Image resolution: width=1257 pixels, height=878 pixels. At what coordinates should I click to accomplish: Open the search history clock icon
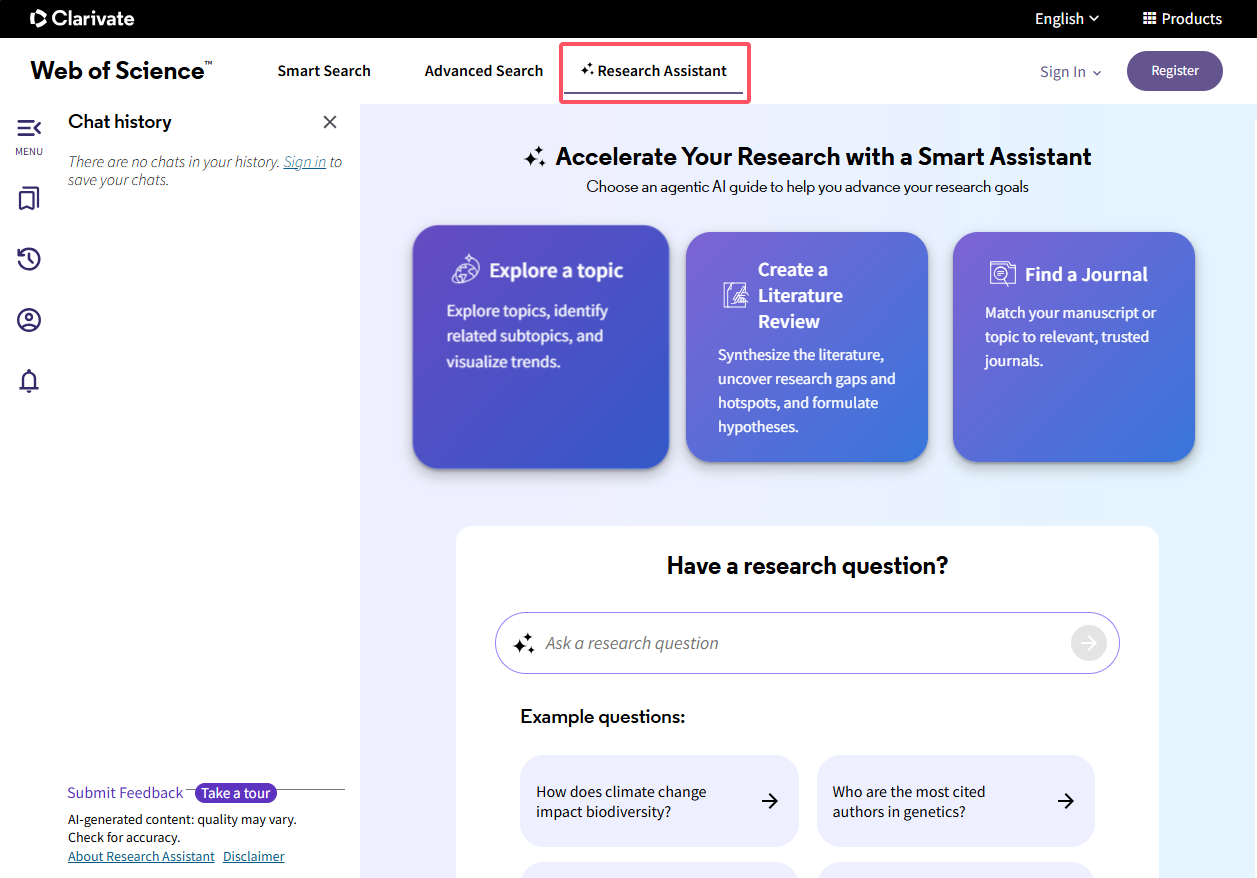click(29, 260)
